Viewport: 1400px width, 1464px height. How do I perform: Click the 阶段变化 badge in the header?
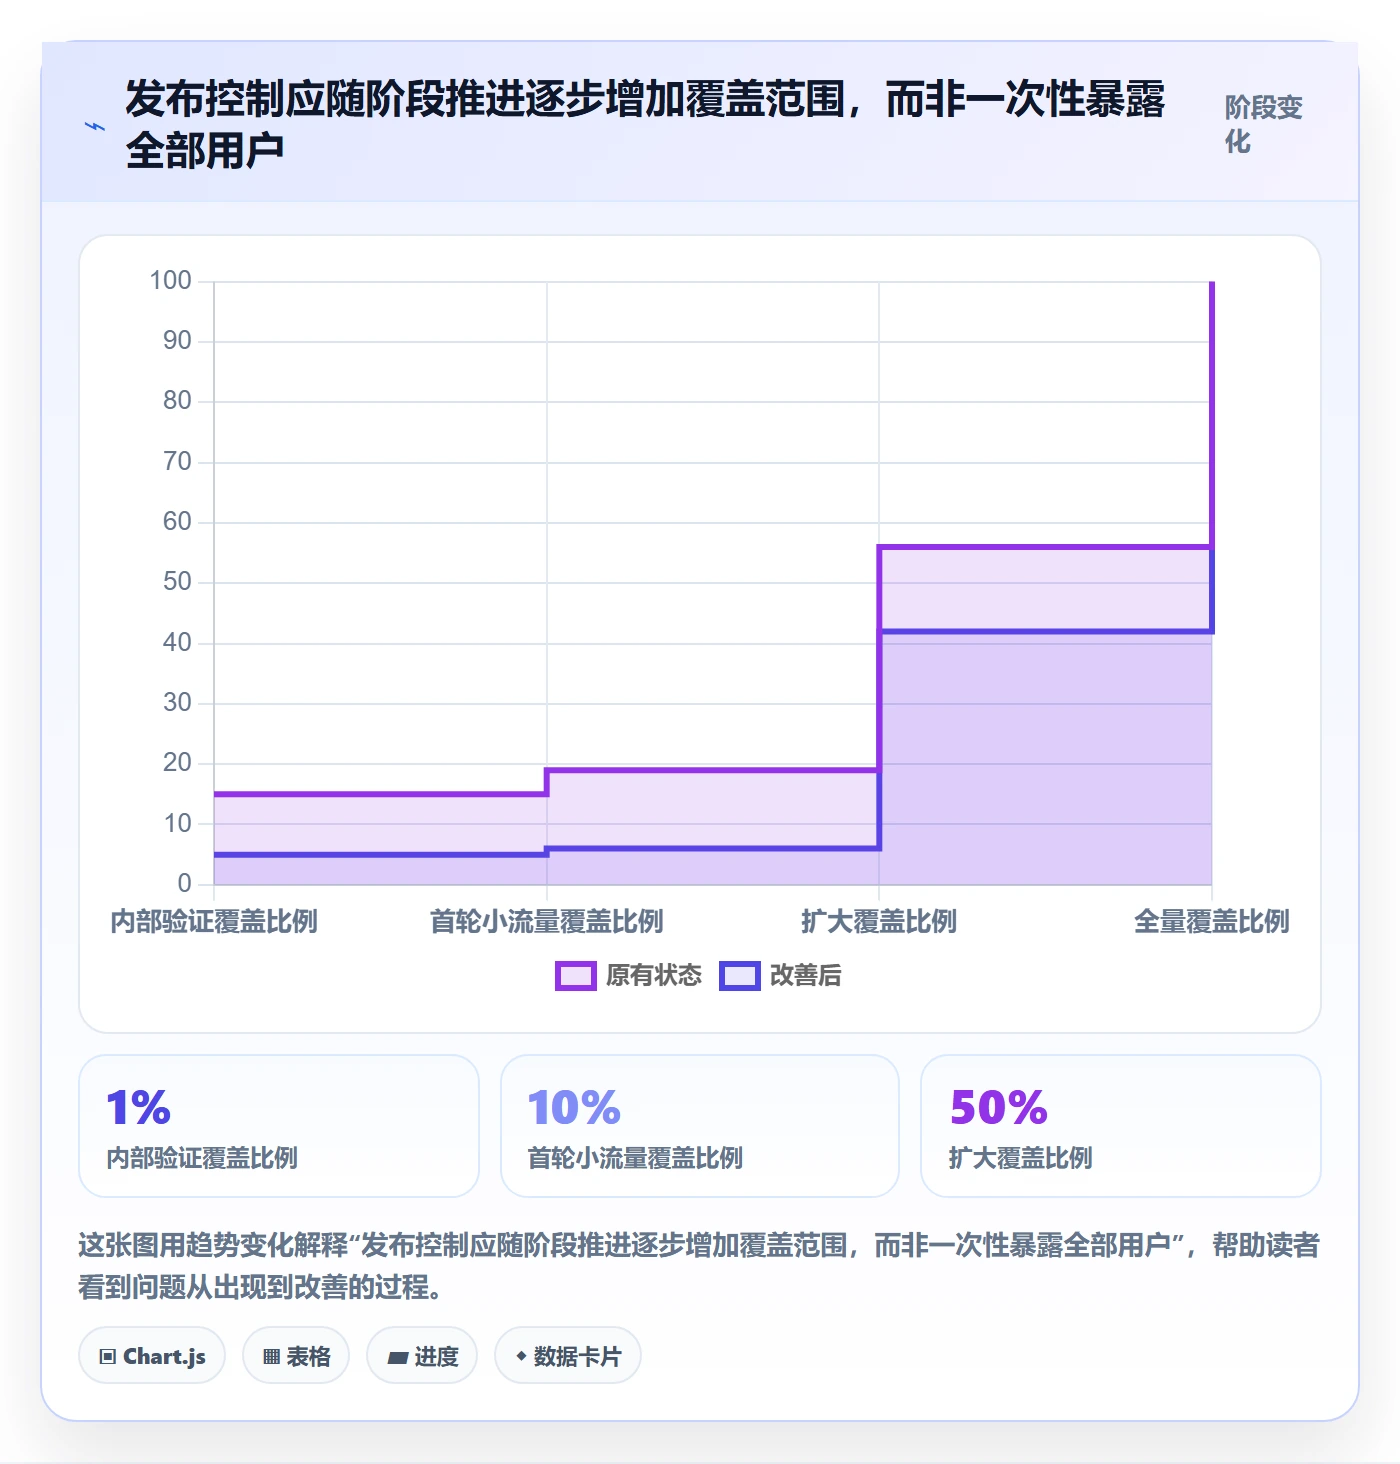point(1264,124)
